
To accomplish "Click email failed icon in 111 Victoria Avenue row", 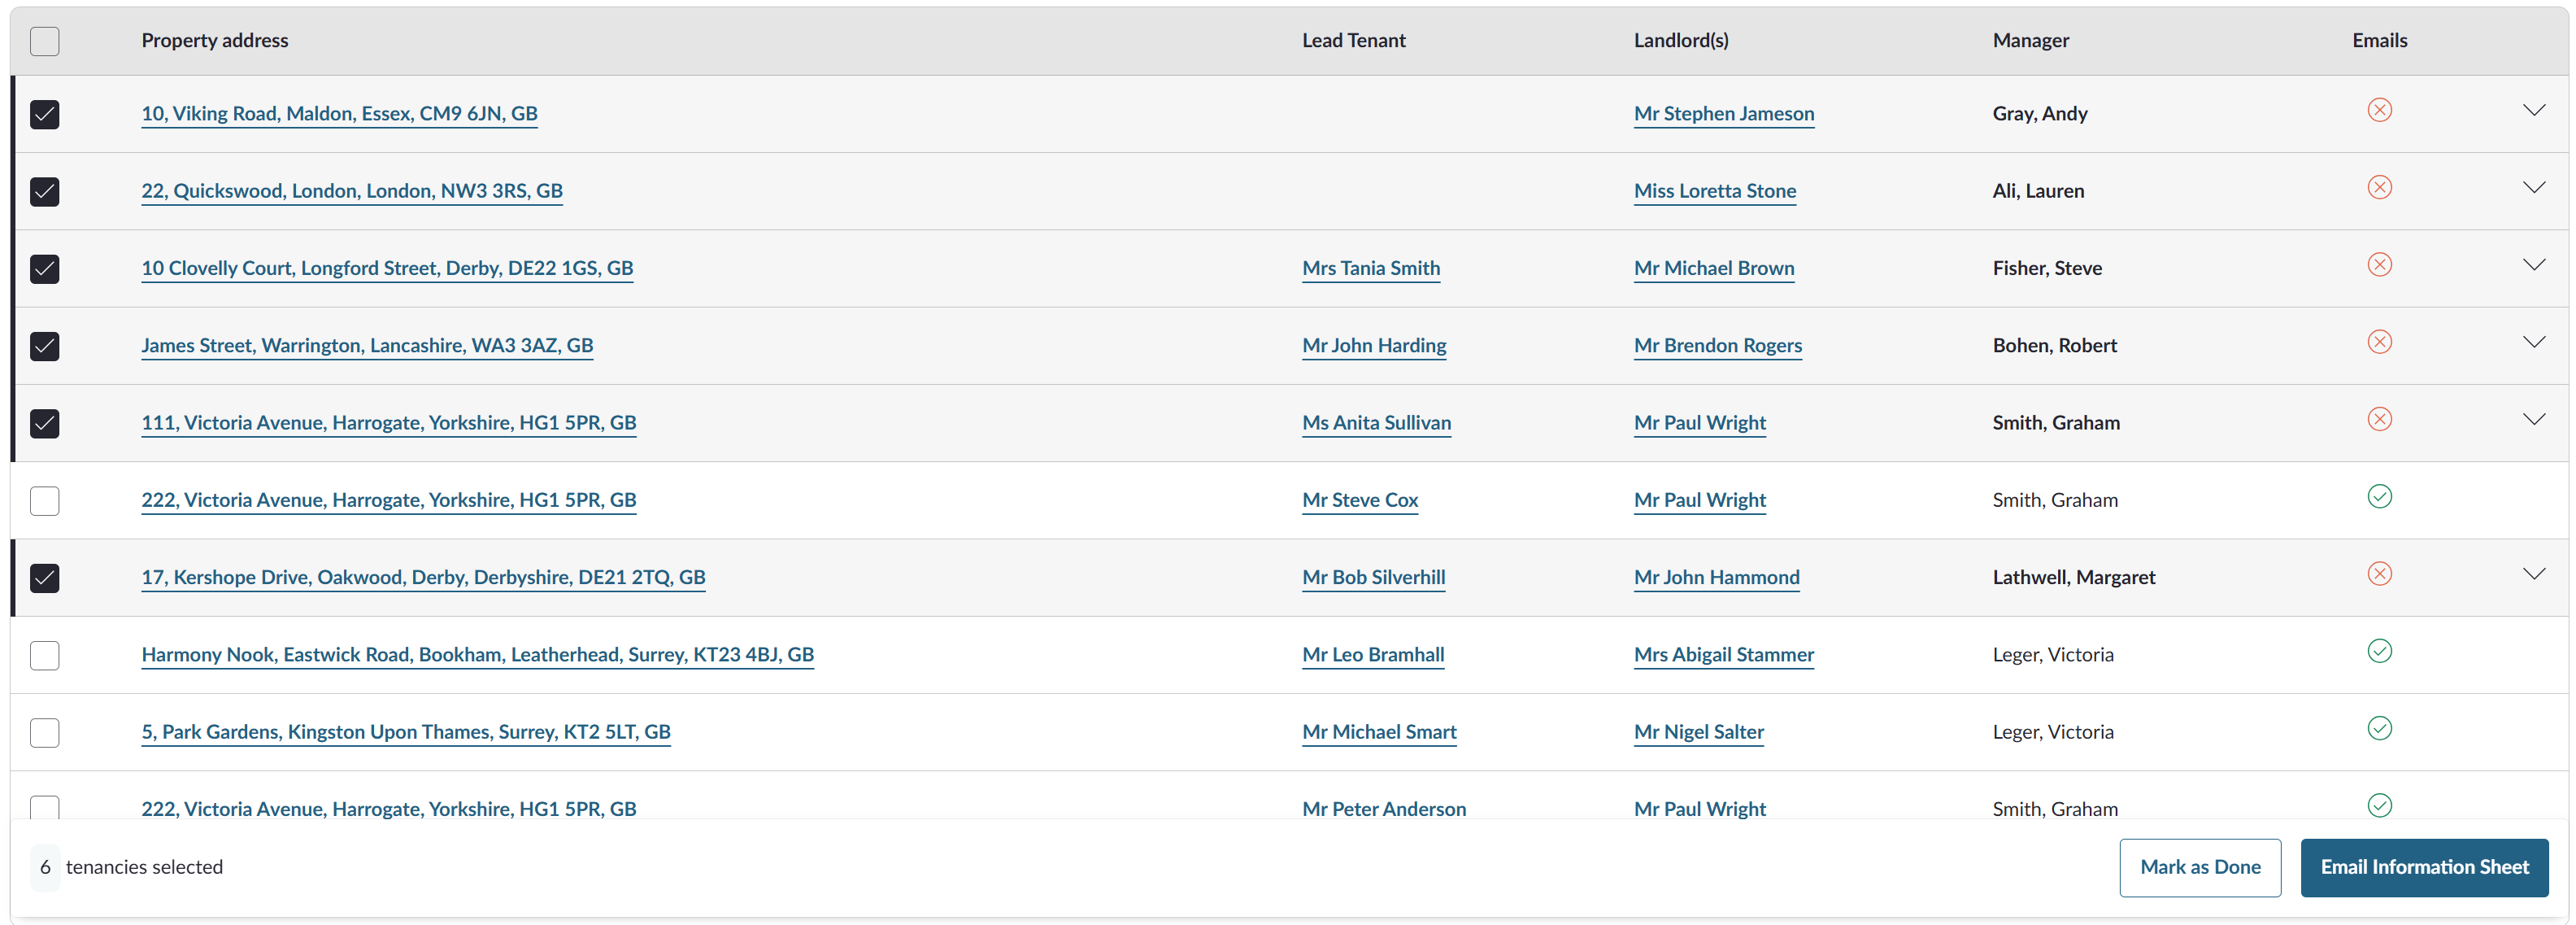I will [2379, 419].
